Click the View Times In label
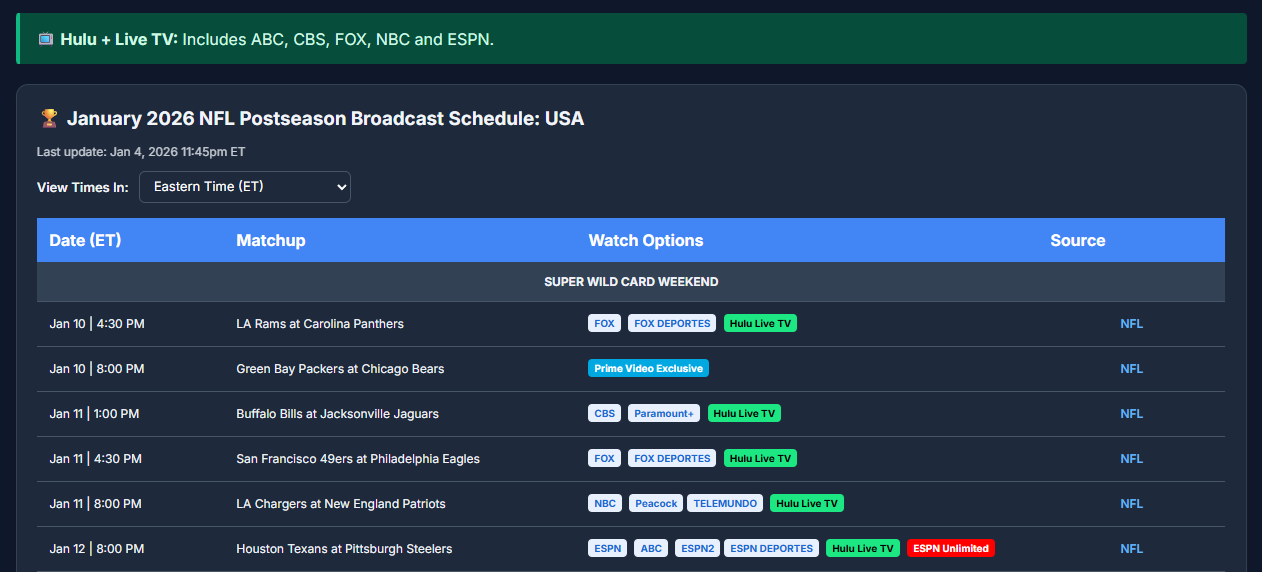The height and width of the screenshot is (572, 1262). pyautogui.click(x=83, y=187)
